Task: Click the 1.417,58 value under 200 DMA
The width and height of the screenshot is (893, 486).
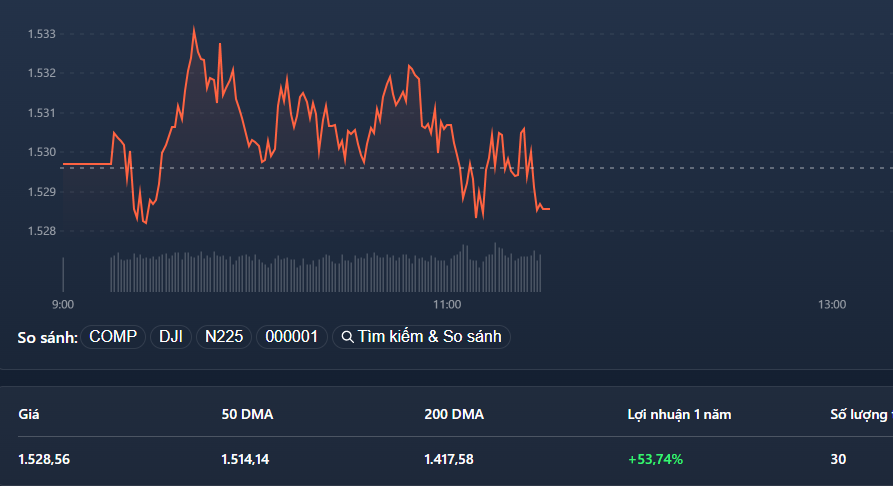Action: pyautogui.click(x=450, y=459)
